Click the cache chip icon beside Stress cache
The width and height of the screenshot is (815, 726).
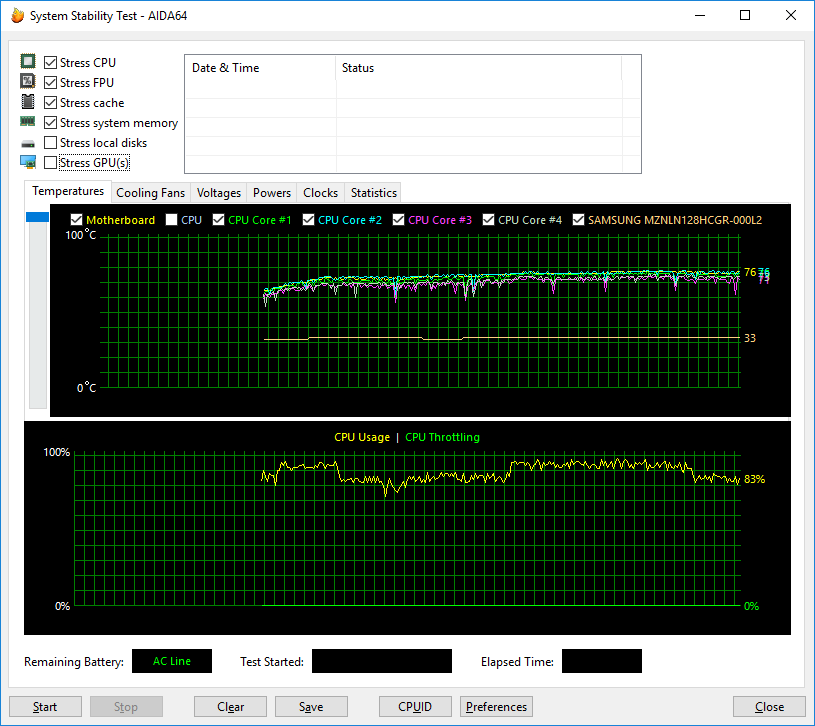[28, 101]
